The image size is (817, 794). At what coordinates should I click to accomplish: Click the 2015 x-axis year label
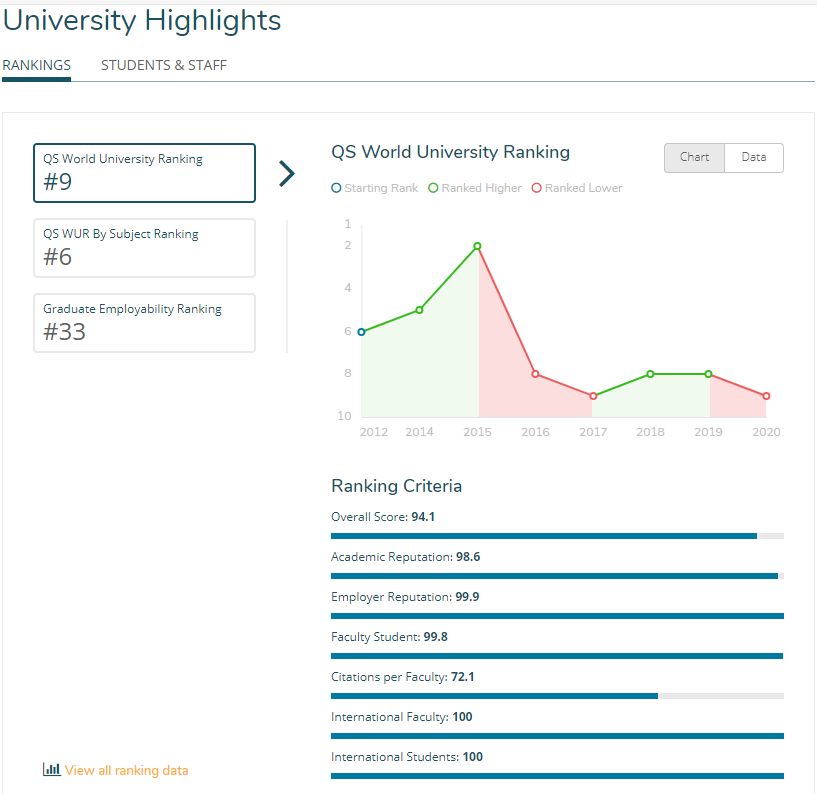click(x=477, y=432)
